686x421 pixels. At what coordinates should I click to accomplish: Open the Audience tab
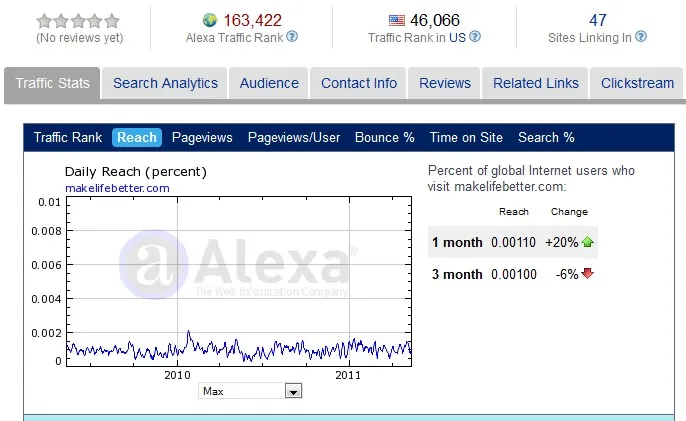(x=269, y=83)
